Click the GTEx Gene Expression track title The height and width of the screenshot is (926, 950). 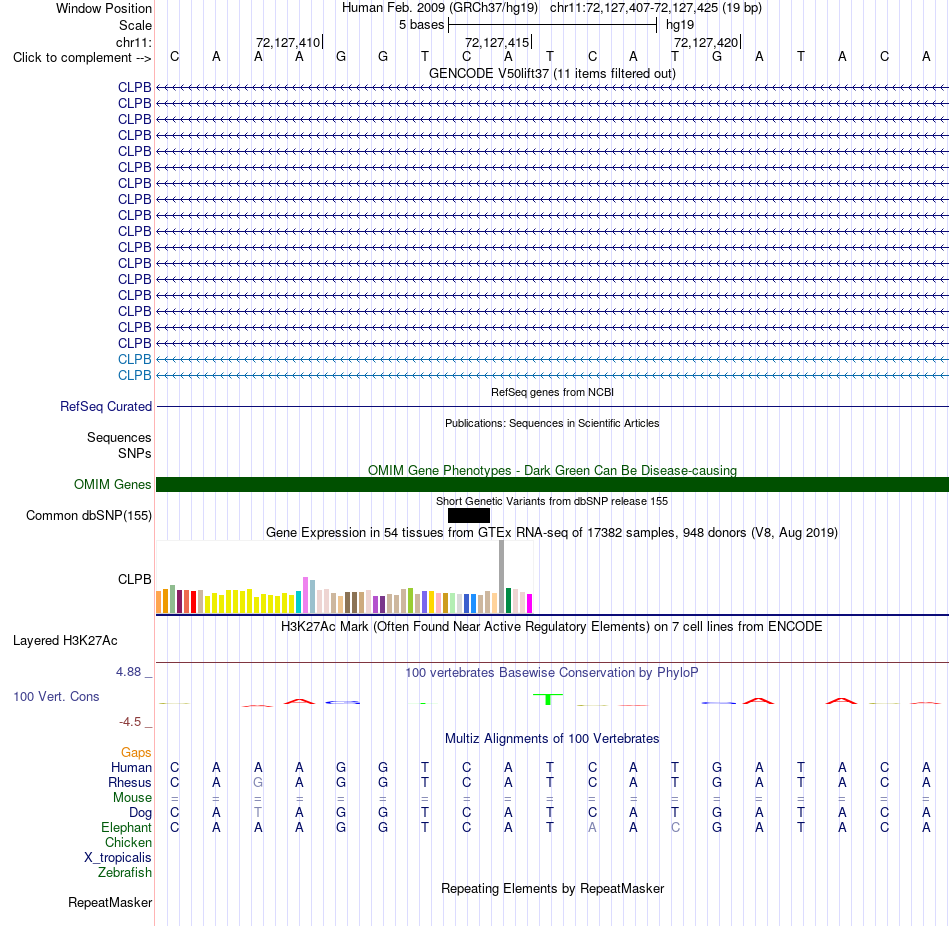[x=552, y=533]
